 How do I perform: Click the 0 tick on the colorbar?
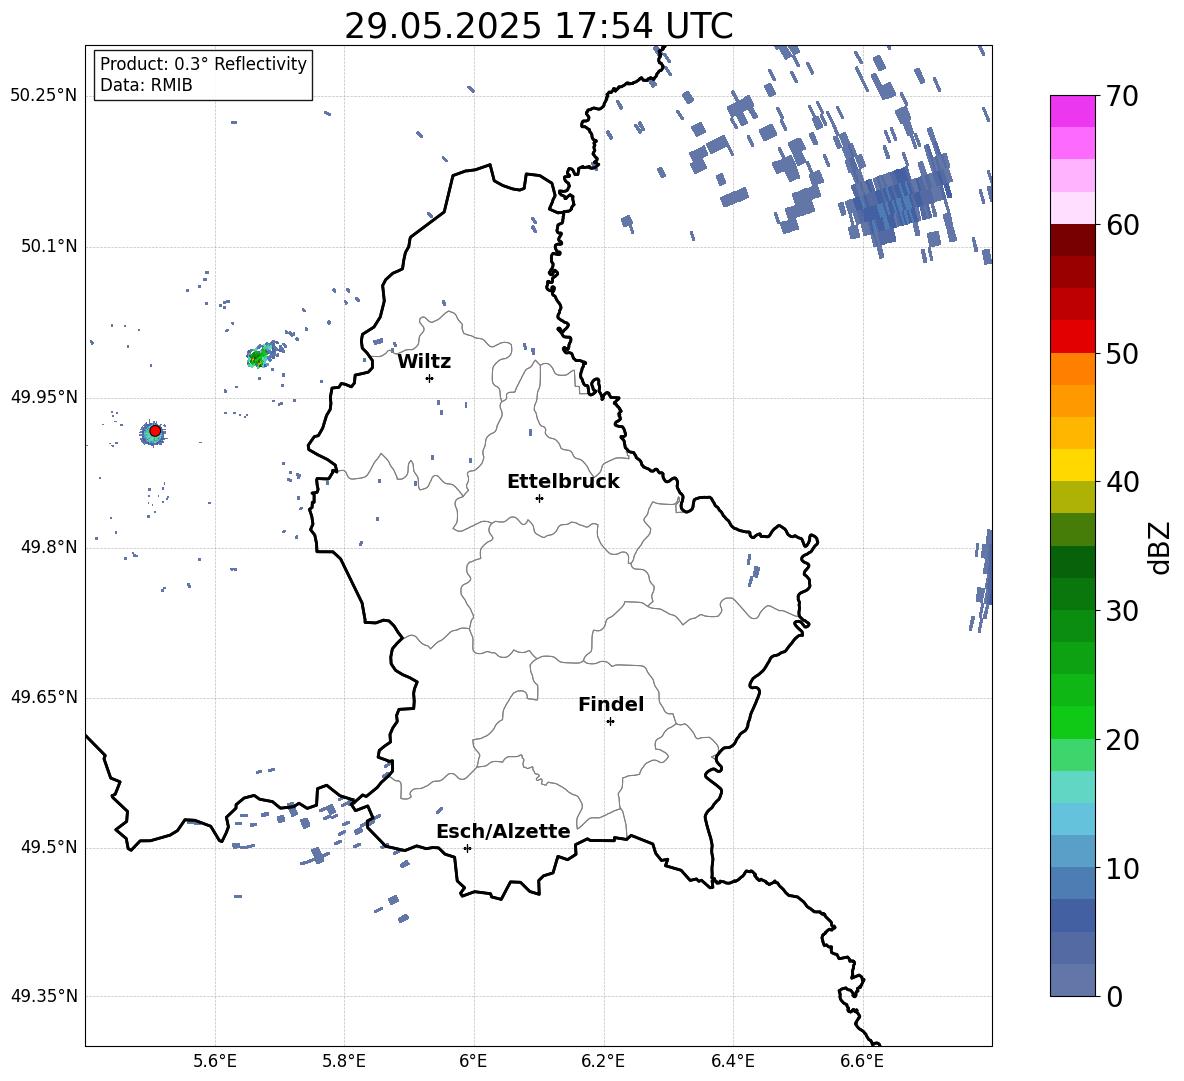click(1114, 996)
